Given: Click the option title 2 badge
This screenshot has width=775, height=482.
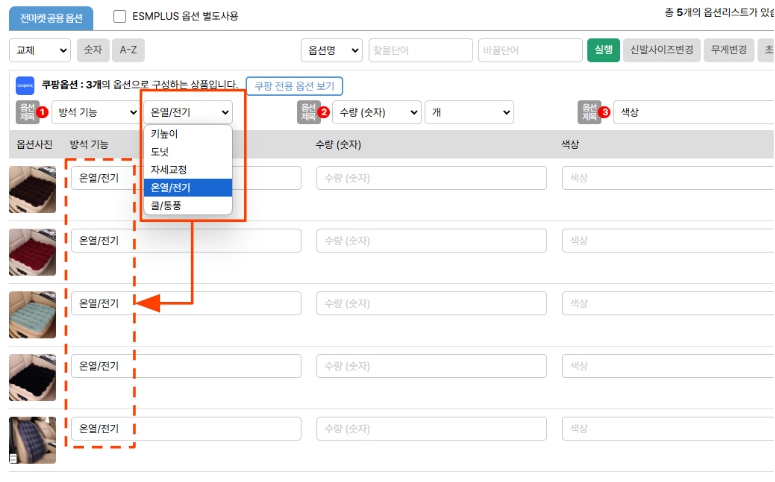Looking at the screenshot, I should tap(313, 112).
